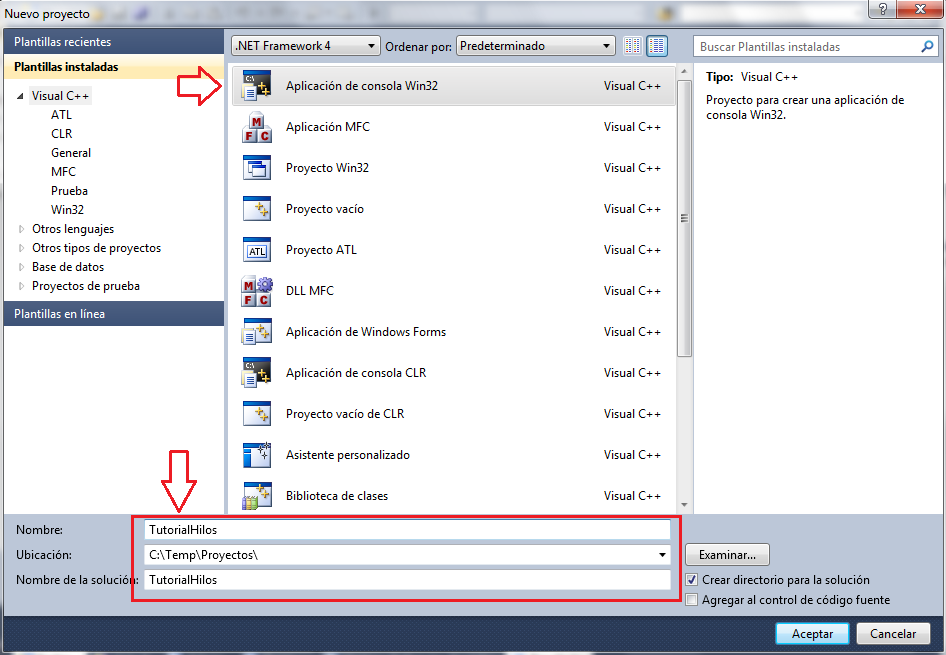
Task: Select the Aplicación MFC template icon
Action: pos(256,127)
